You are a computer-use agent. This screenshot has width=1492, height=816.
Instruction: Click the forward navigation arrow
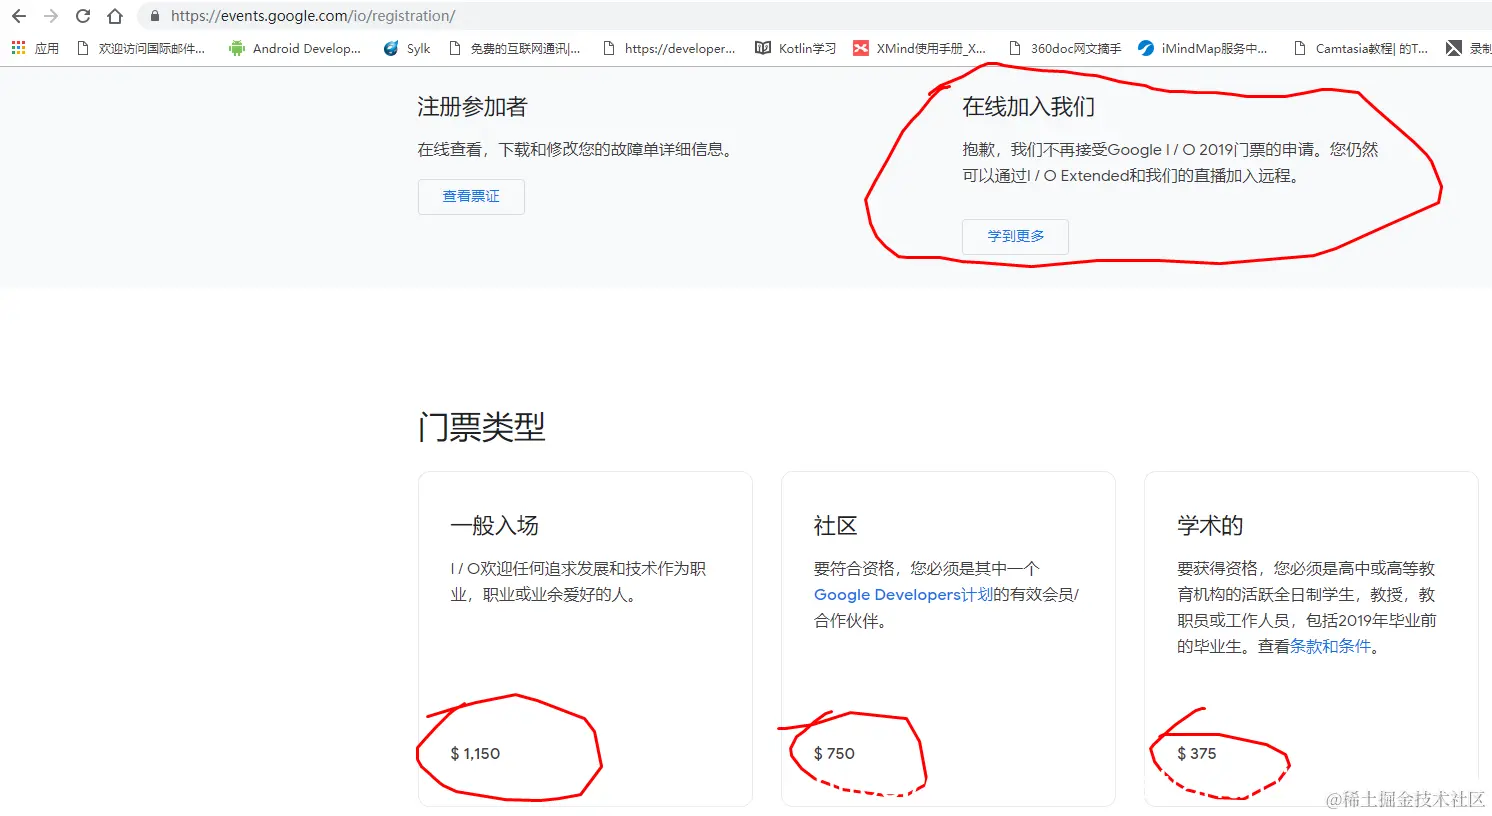[52, 16]
